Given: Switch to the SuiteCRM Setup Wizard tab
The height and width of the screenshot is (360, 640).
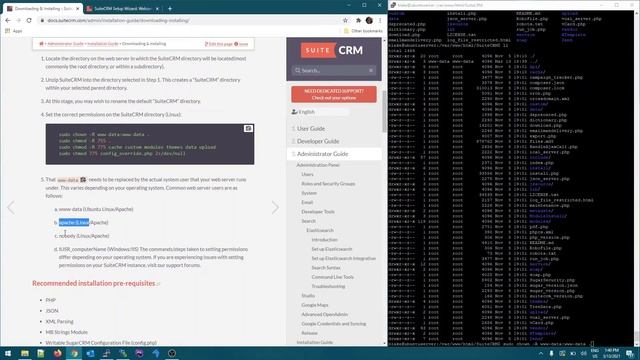Looking at the screenshot, I should tap(122, 8).
